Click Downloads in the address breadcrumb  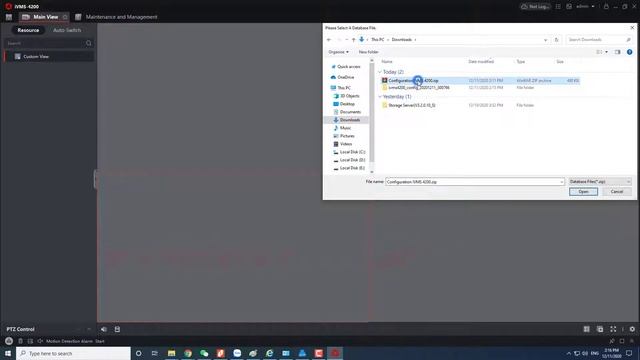point(402,40)
